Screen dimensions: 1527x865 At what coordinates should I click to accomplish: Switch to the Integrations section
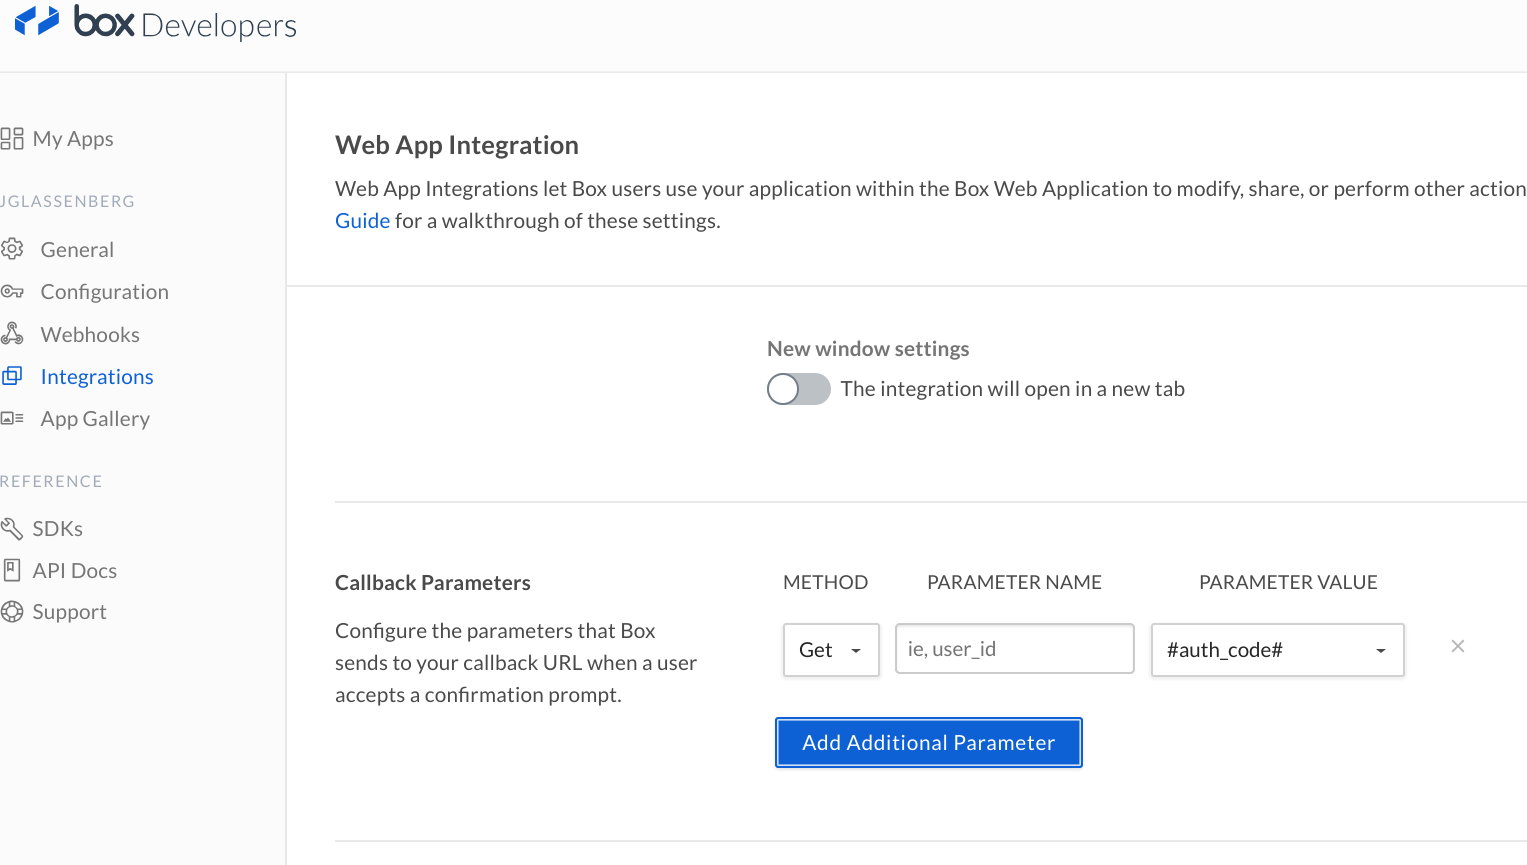(x=96, y=376)
